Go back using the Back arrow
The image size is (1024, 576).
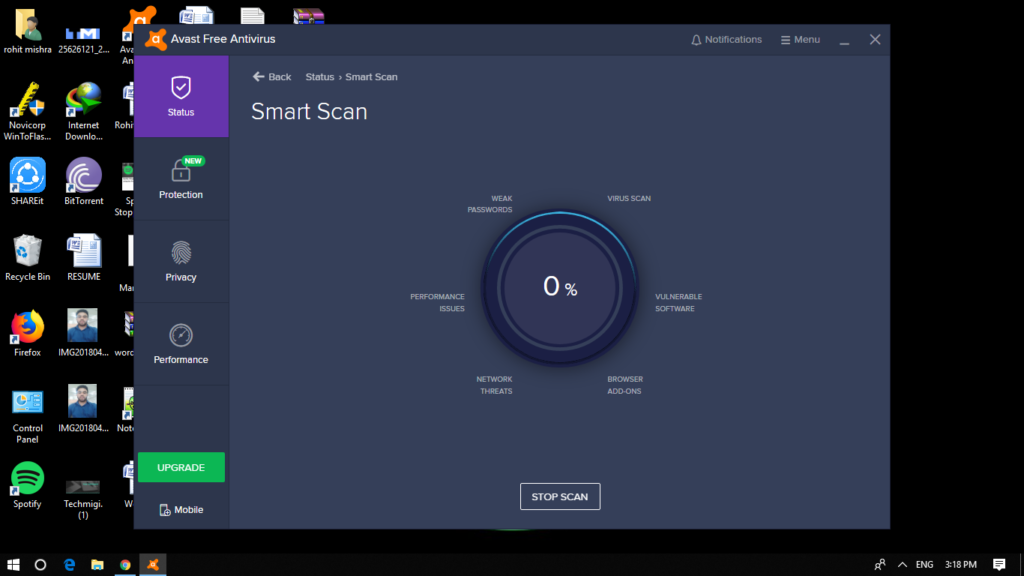(x=272, y=77)
